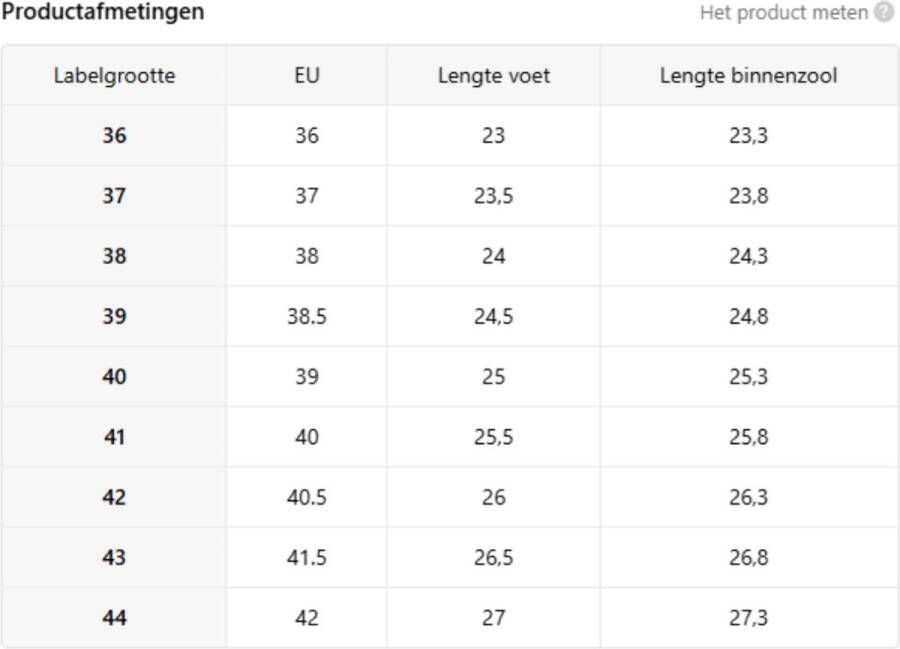Click the Lengte binnenzool column header
This screenshot has width=900, height=649.
tap(748, 76)
